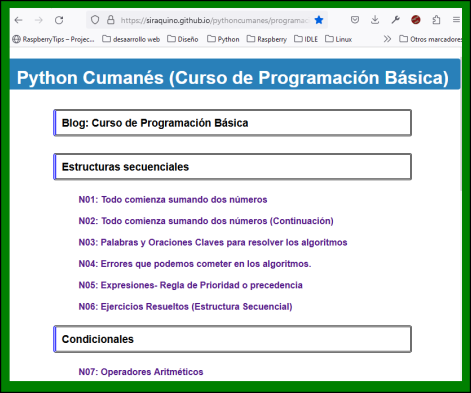Image resolution: width=471 pixels, height=393 pixels.
Task: Click the page vertical scrollbar
Action: coord(461,123)
